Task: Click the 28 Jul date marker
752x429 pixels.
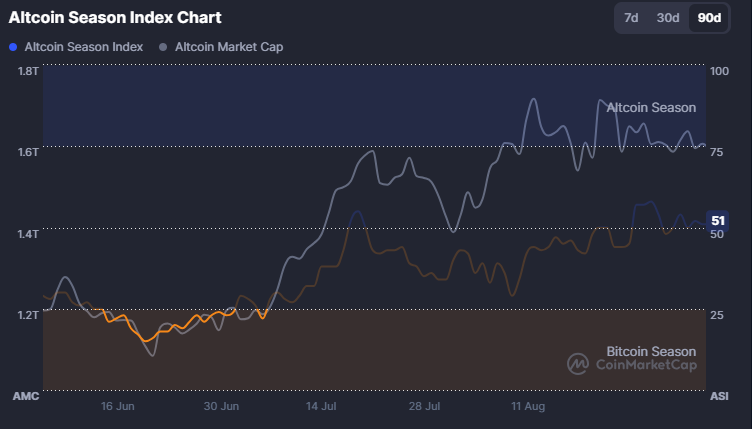Action: tap(424, 407)
